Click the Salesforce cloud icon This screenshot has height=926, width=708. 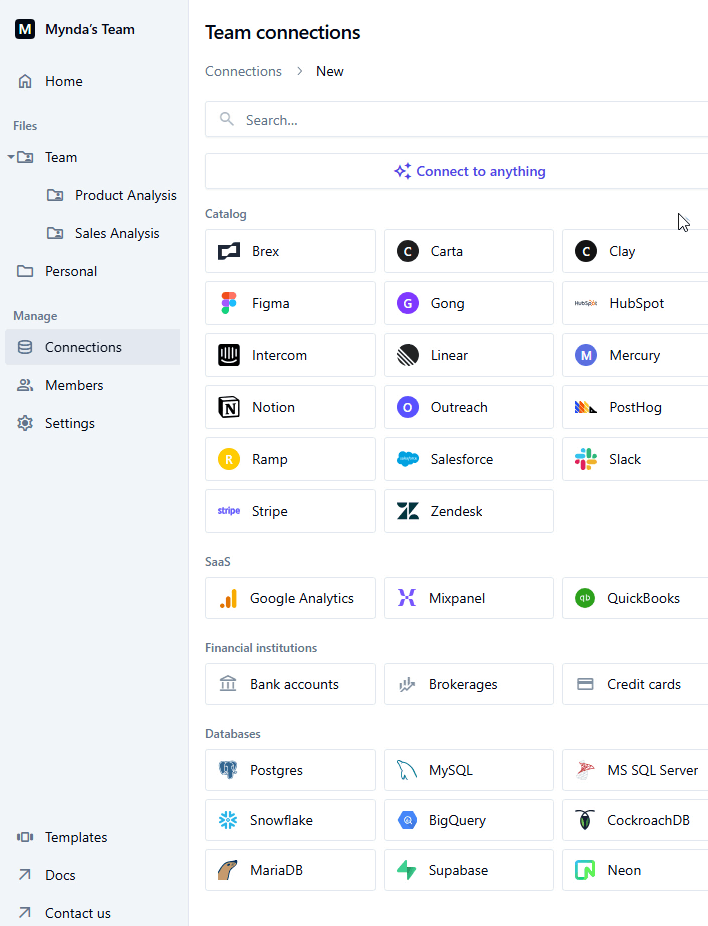[x=407, y=459]
